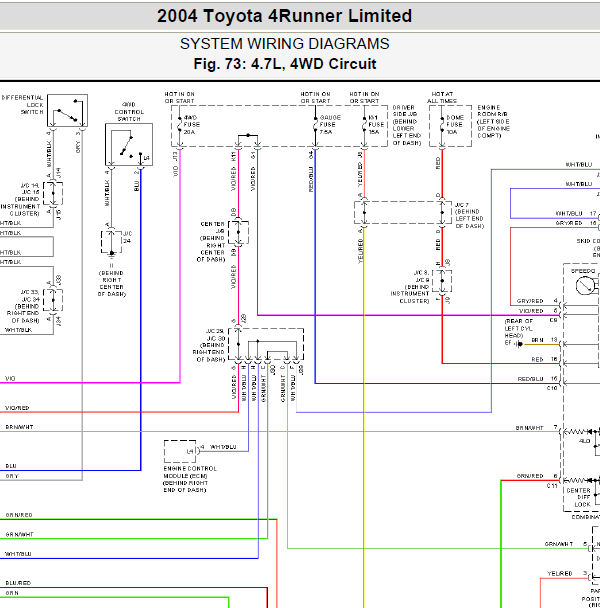600x608 pixels.
Task: Click the 'SPEEDO' label in combination meter
Action: pyautogui.click(x=583, y=271)
